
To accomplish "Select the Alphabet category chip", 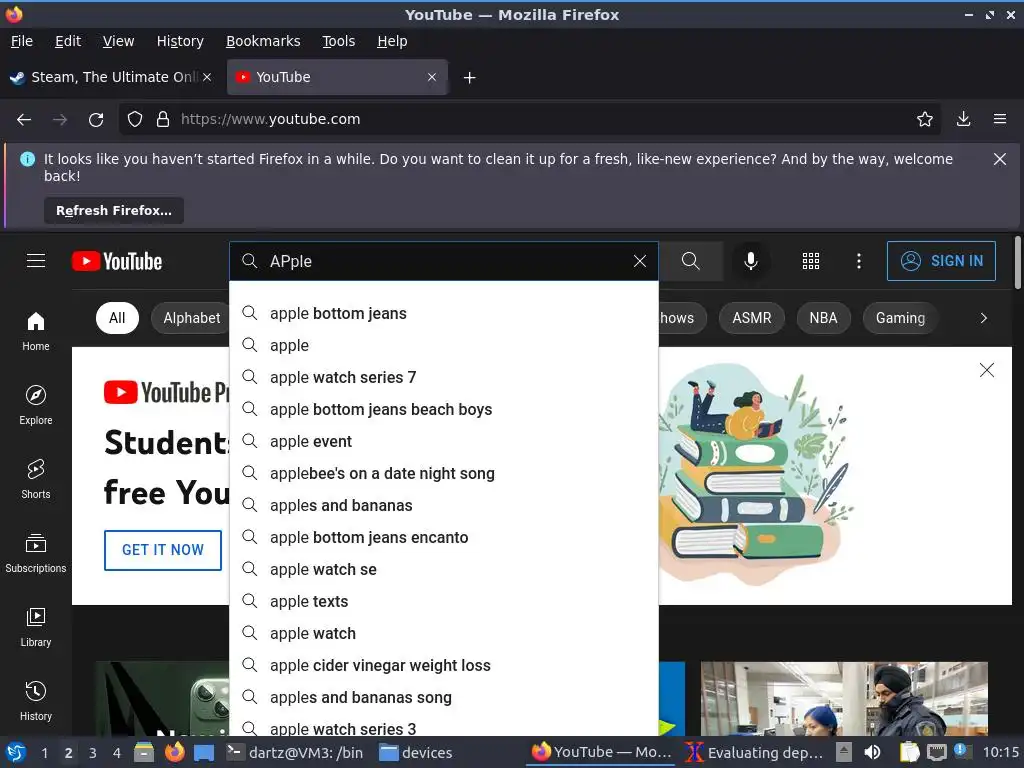I will click(191, 318).
